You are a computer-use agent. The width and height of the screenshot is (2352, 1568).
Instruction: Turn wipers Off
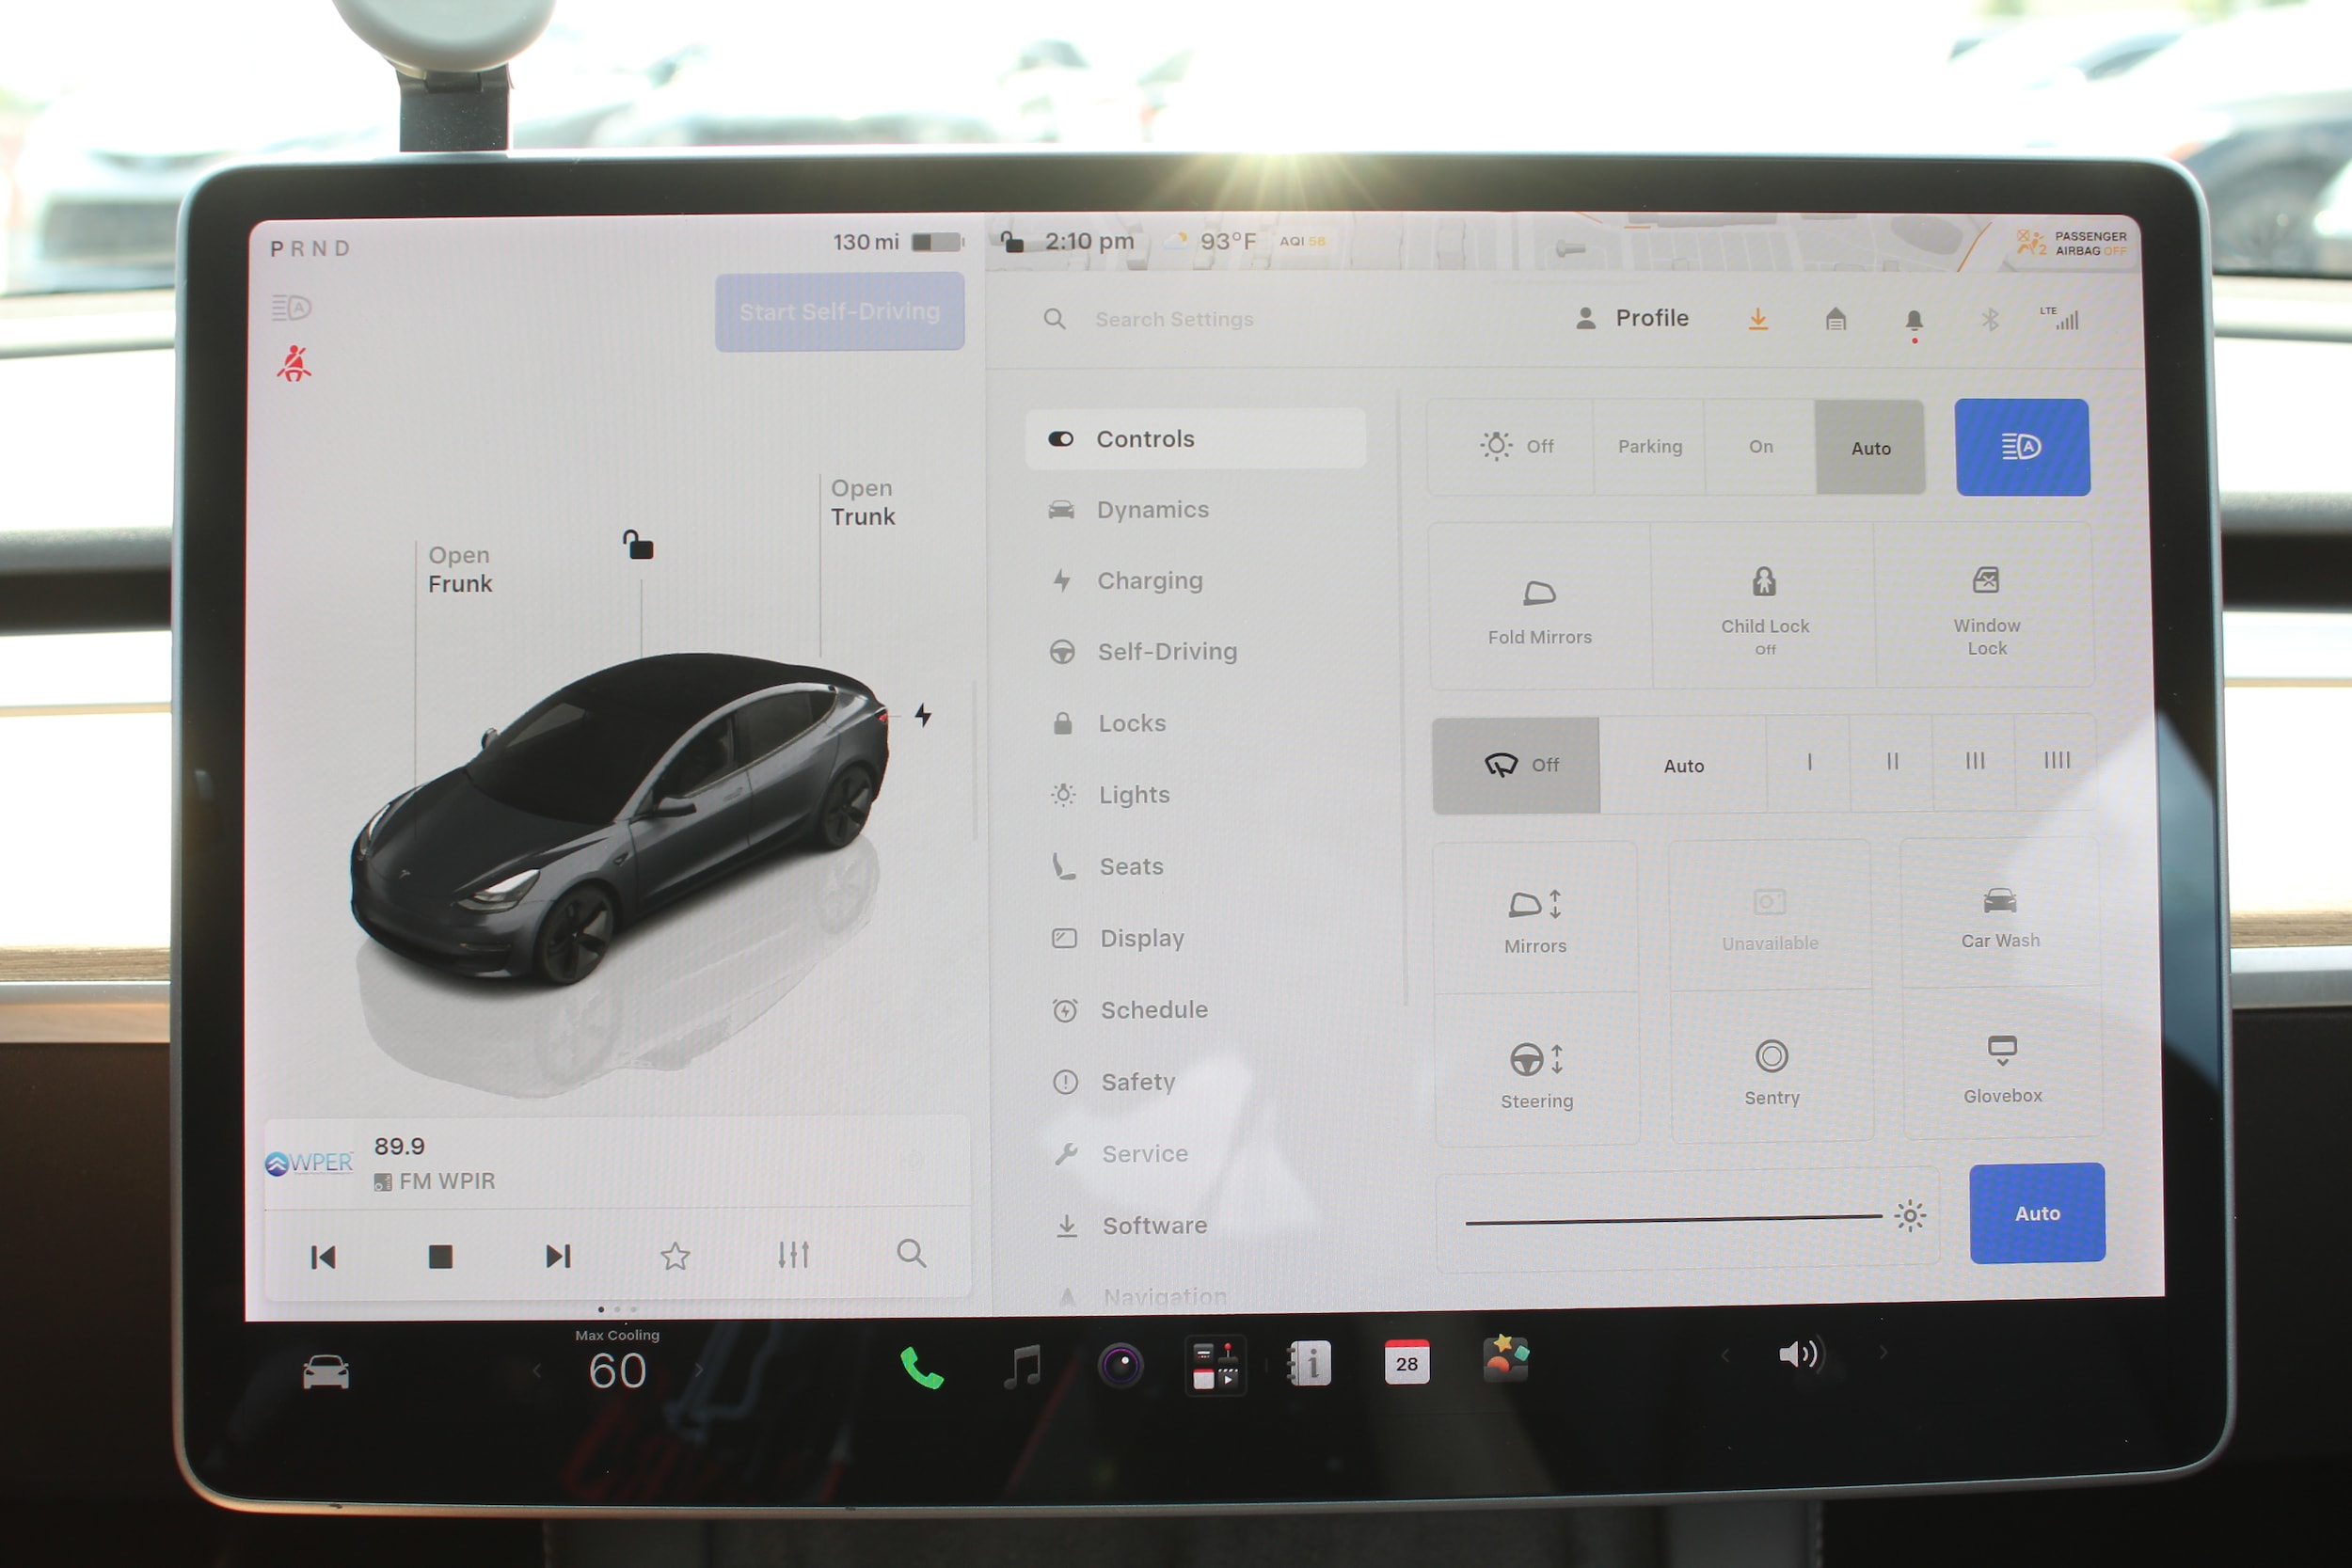tap(1515, 766)
